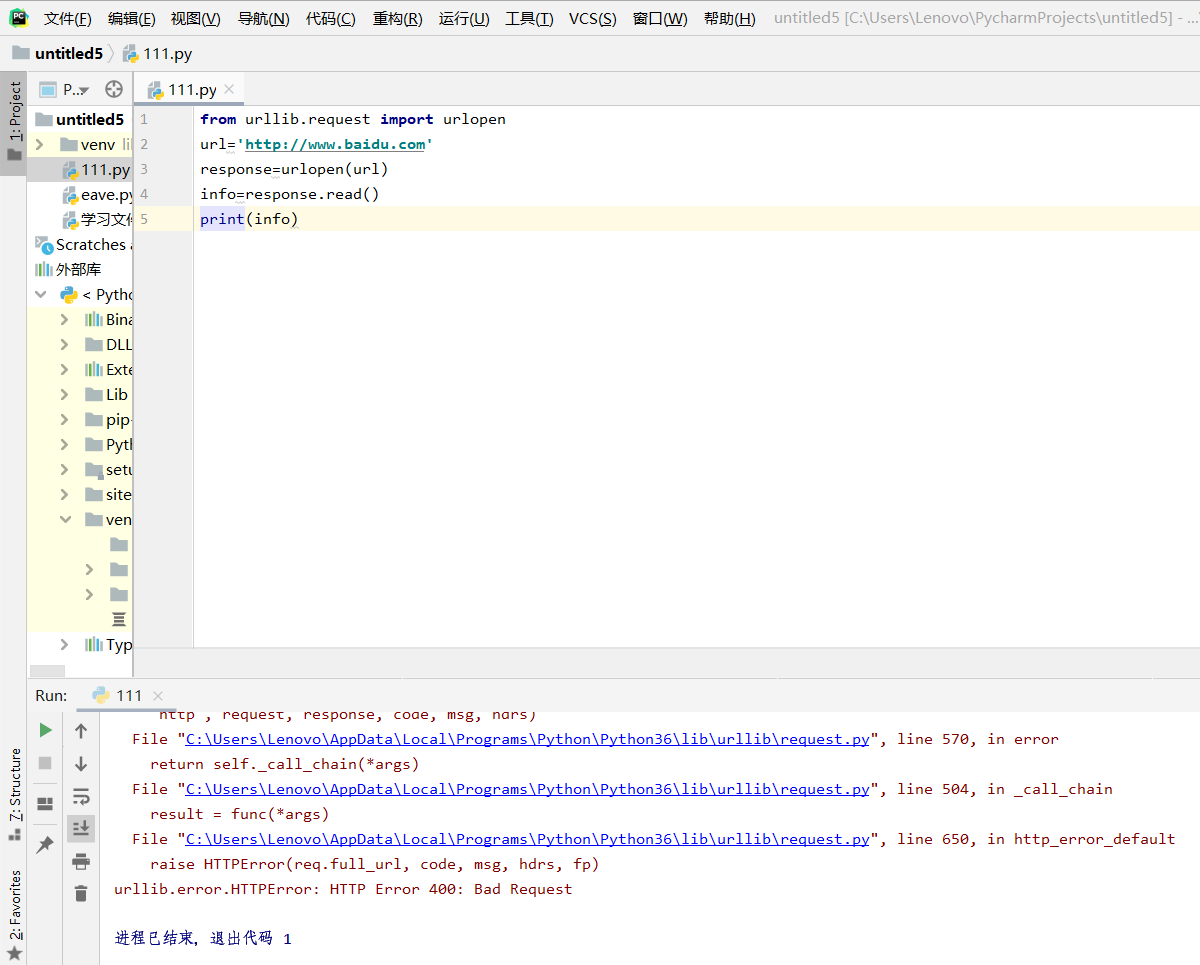Image resolution: width=1200 pixels, height=965 pixels.
Task: Expand the site folder node
Action: (x=64, y=494)
